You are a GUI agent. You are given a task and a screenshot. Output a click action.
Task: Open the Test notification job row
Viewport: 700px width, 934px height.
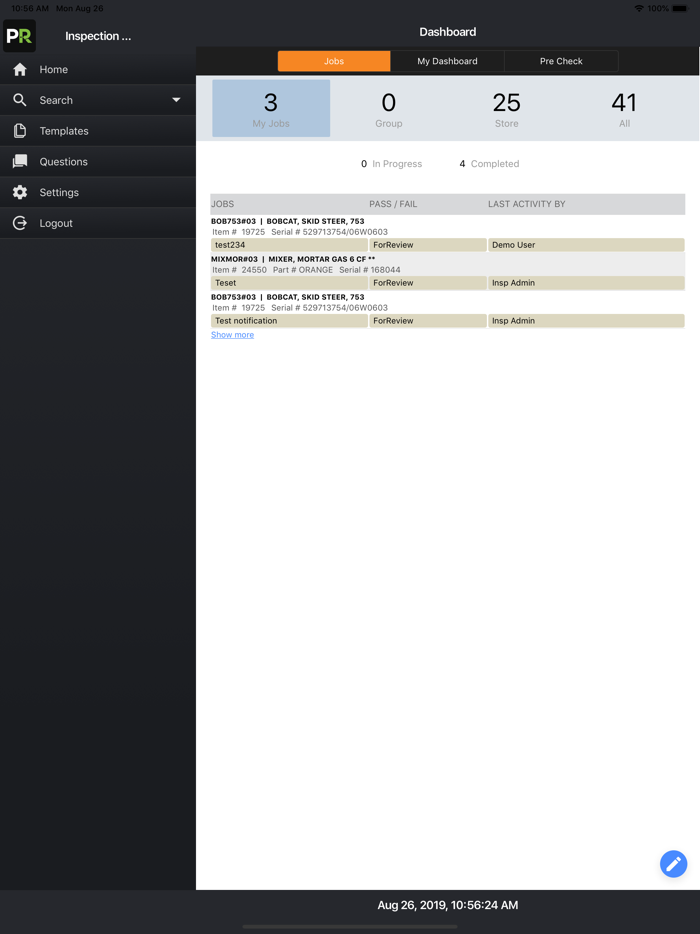click(x=447, y=320)
